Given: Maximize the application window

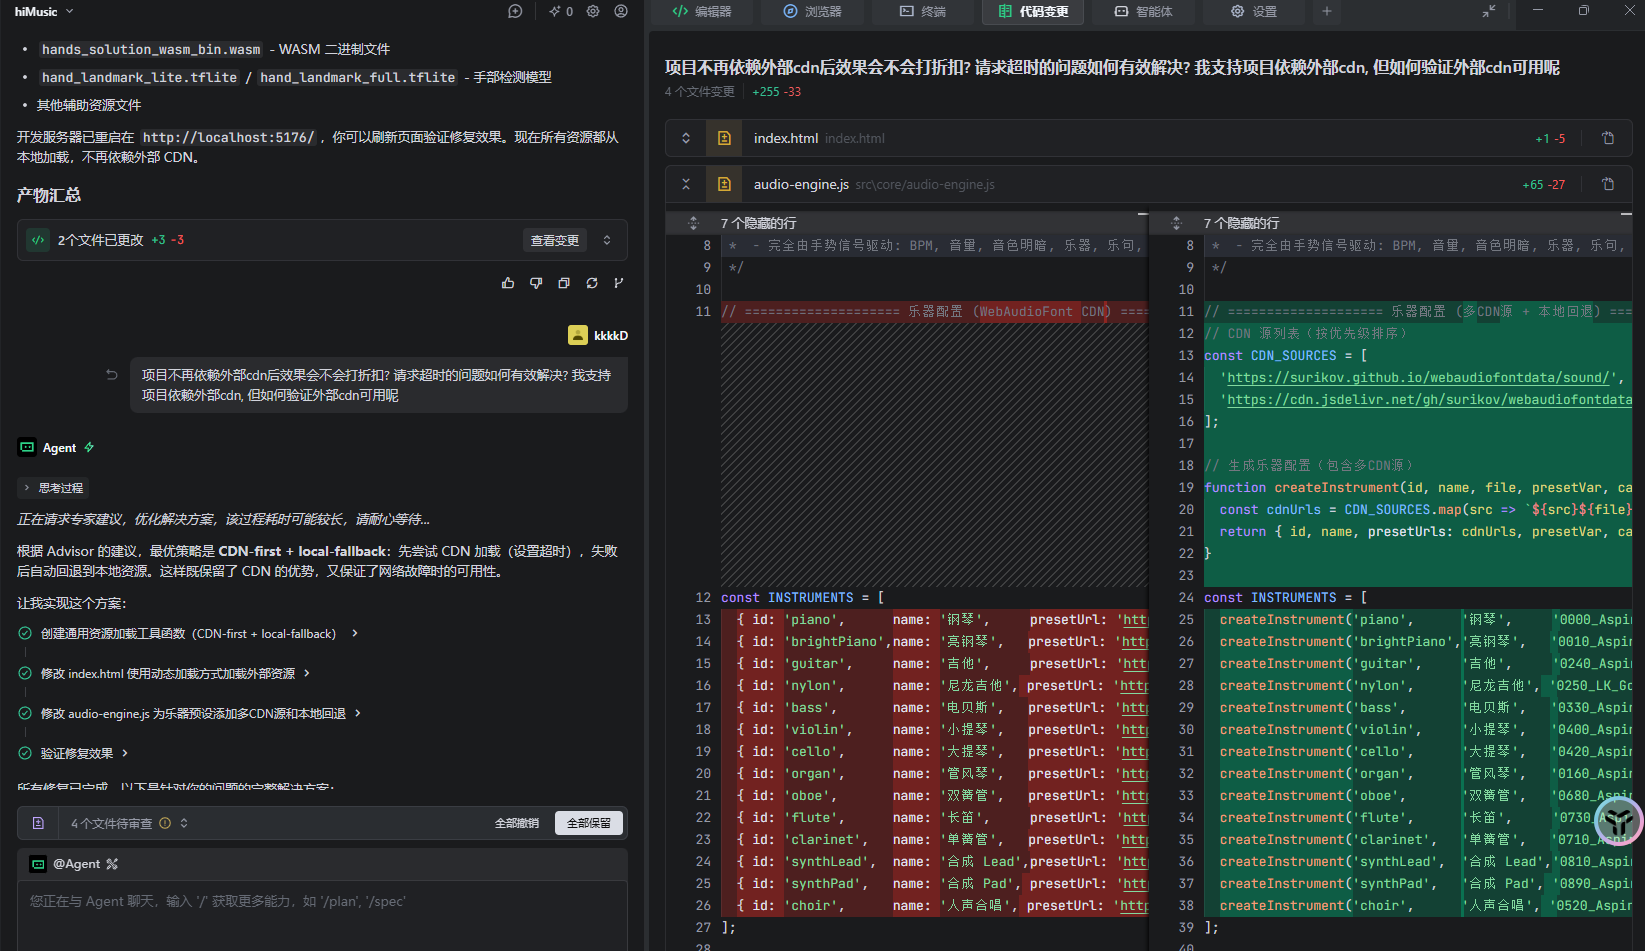Looking at the screenshot, I should [x=1583, y=11].
